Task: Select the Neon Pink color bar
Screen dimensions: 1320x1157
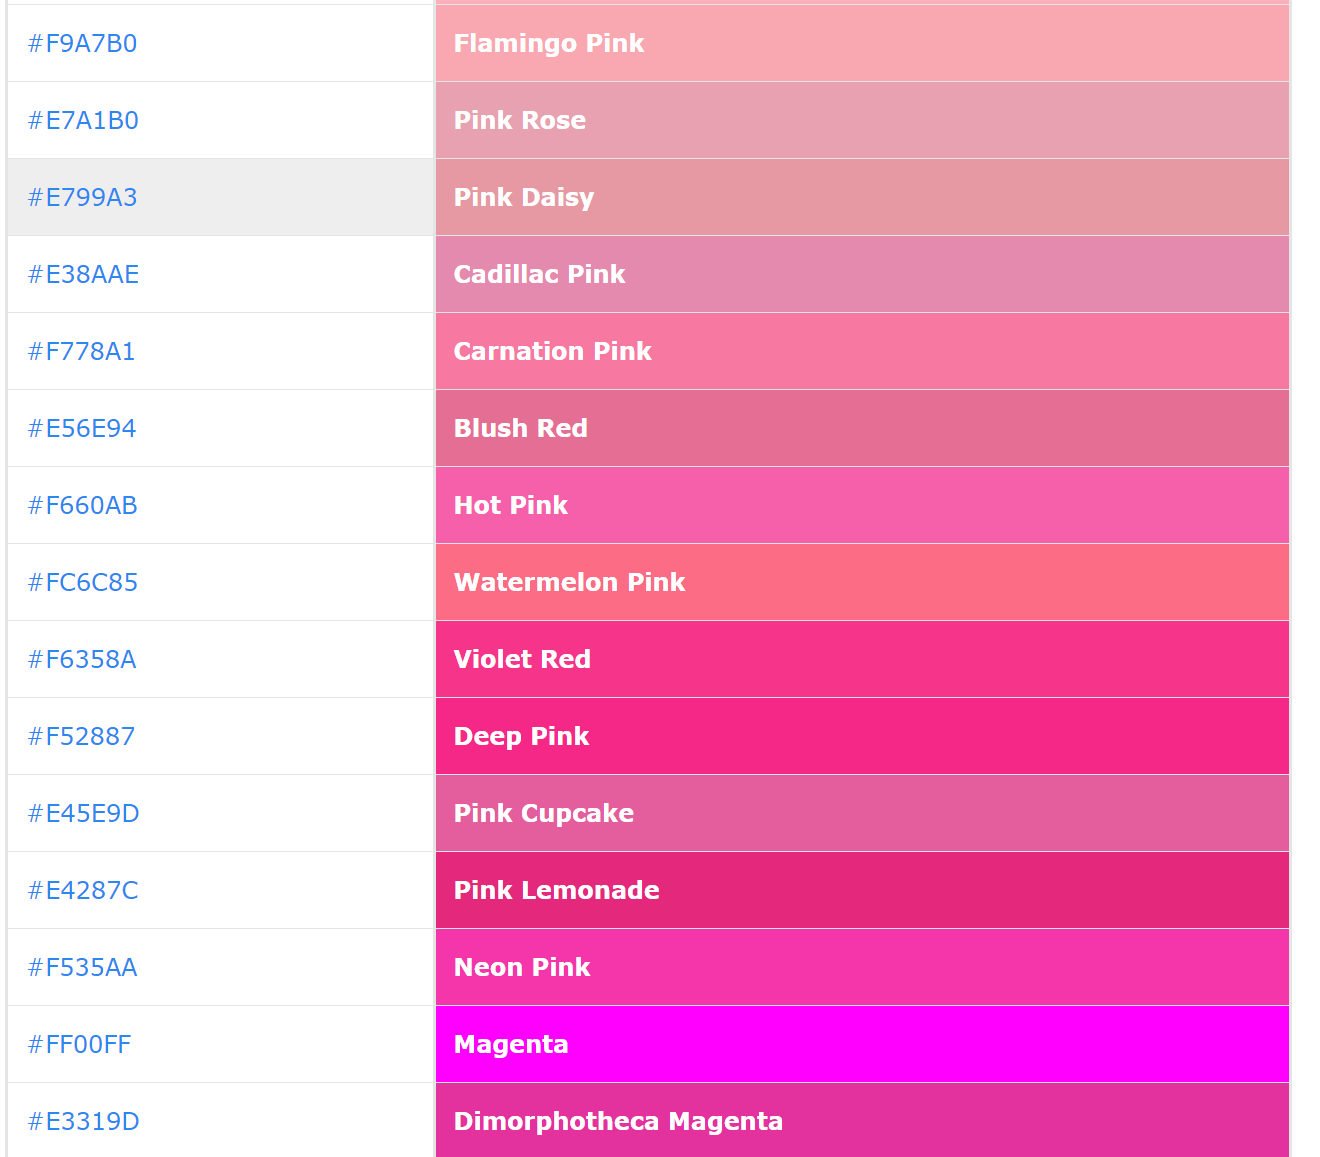Action: click(x=862, y=967)
